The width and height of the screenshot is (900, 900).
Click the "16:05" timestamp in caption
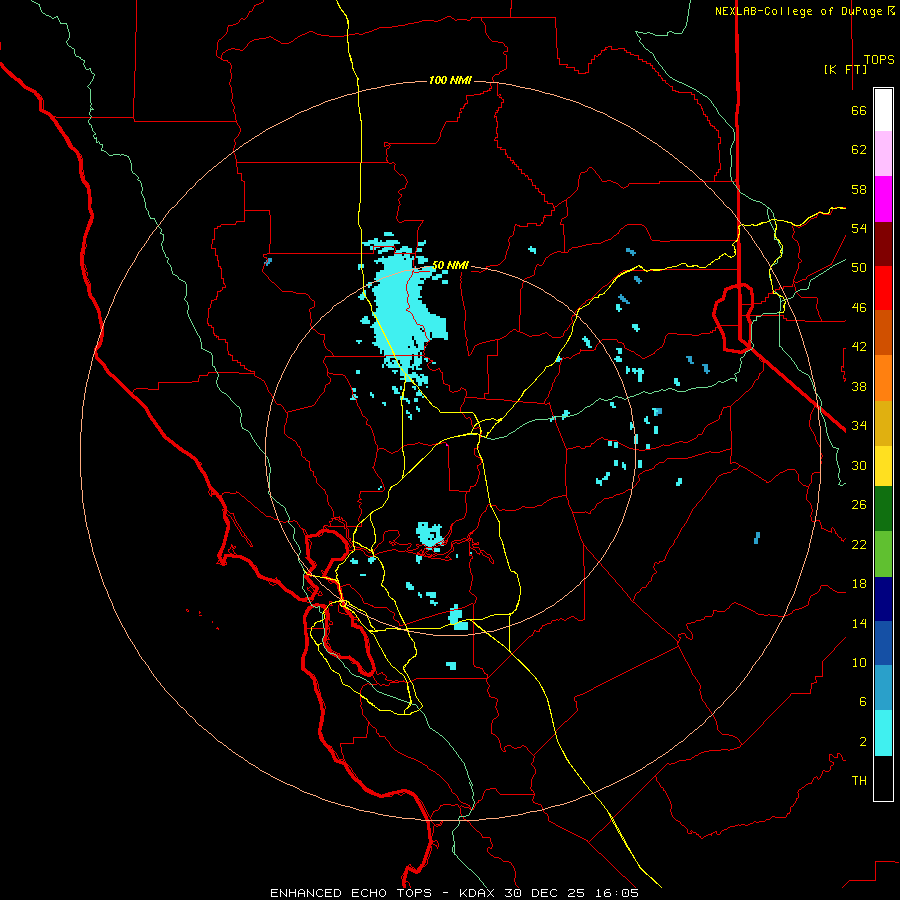tap(616, 893)
